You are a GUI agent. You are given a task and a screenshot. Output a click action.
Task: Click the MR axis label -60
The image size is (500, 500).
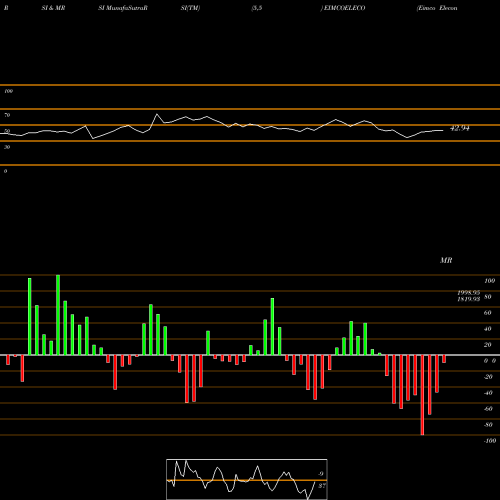[488, 409]
